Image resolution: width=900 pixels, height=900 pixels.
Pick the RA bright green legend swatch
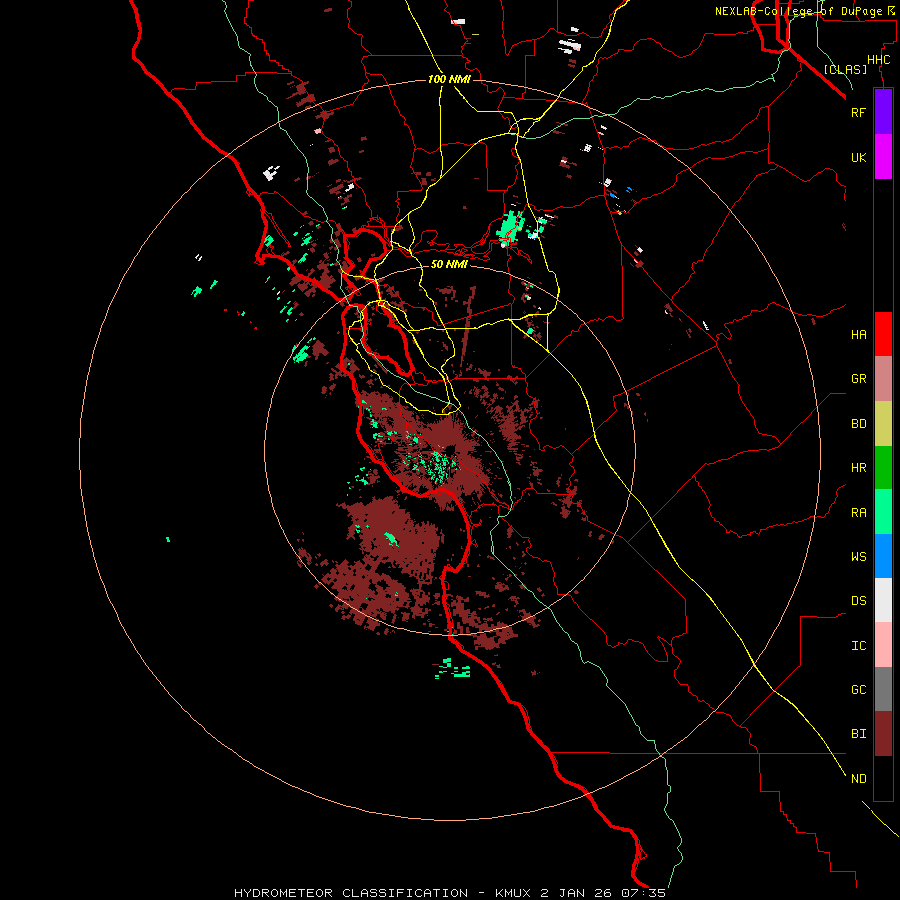click(x=883, y=512)
